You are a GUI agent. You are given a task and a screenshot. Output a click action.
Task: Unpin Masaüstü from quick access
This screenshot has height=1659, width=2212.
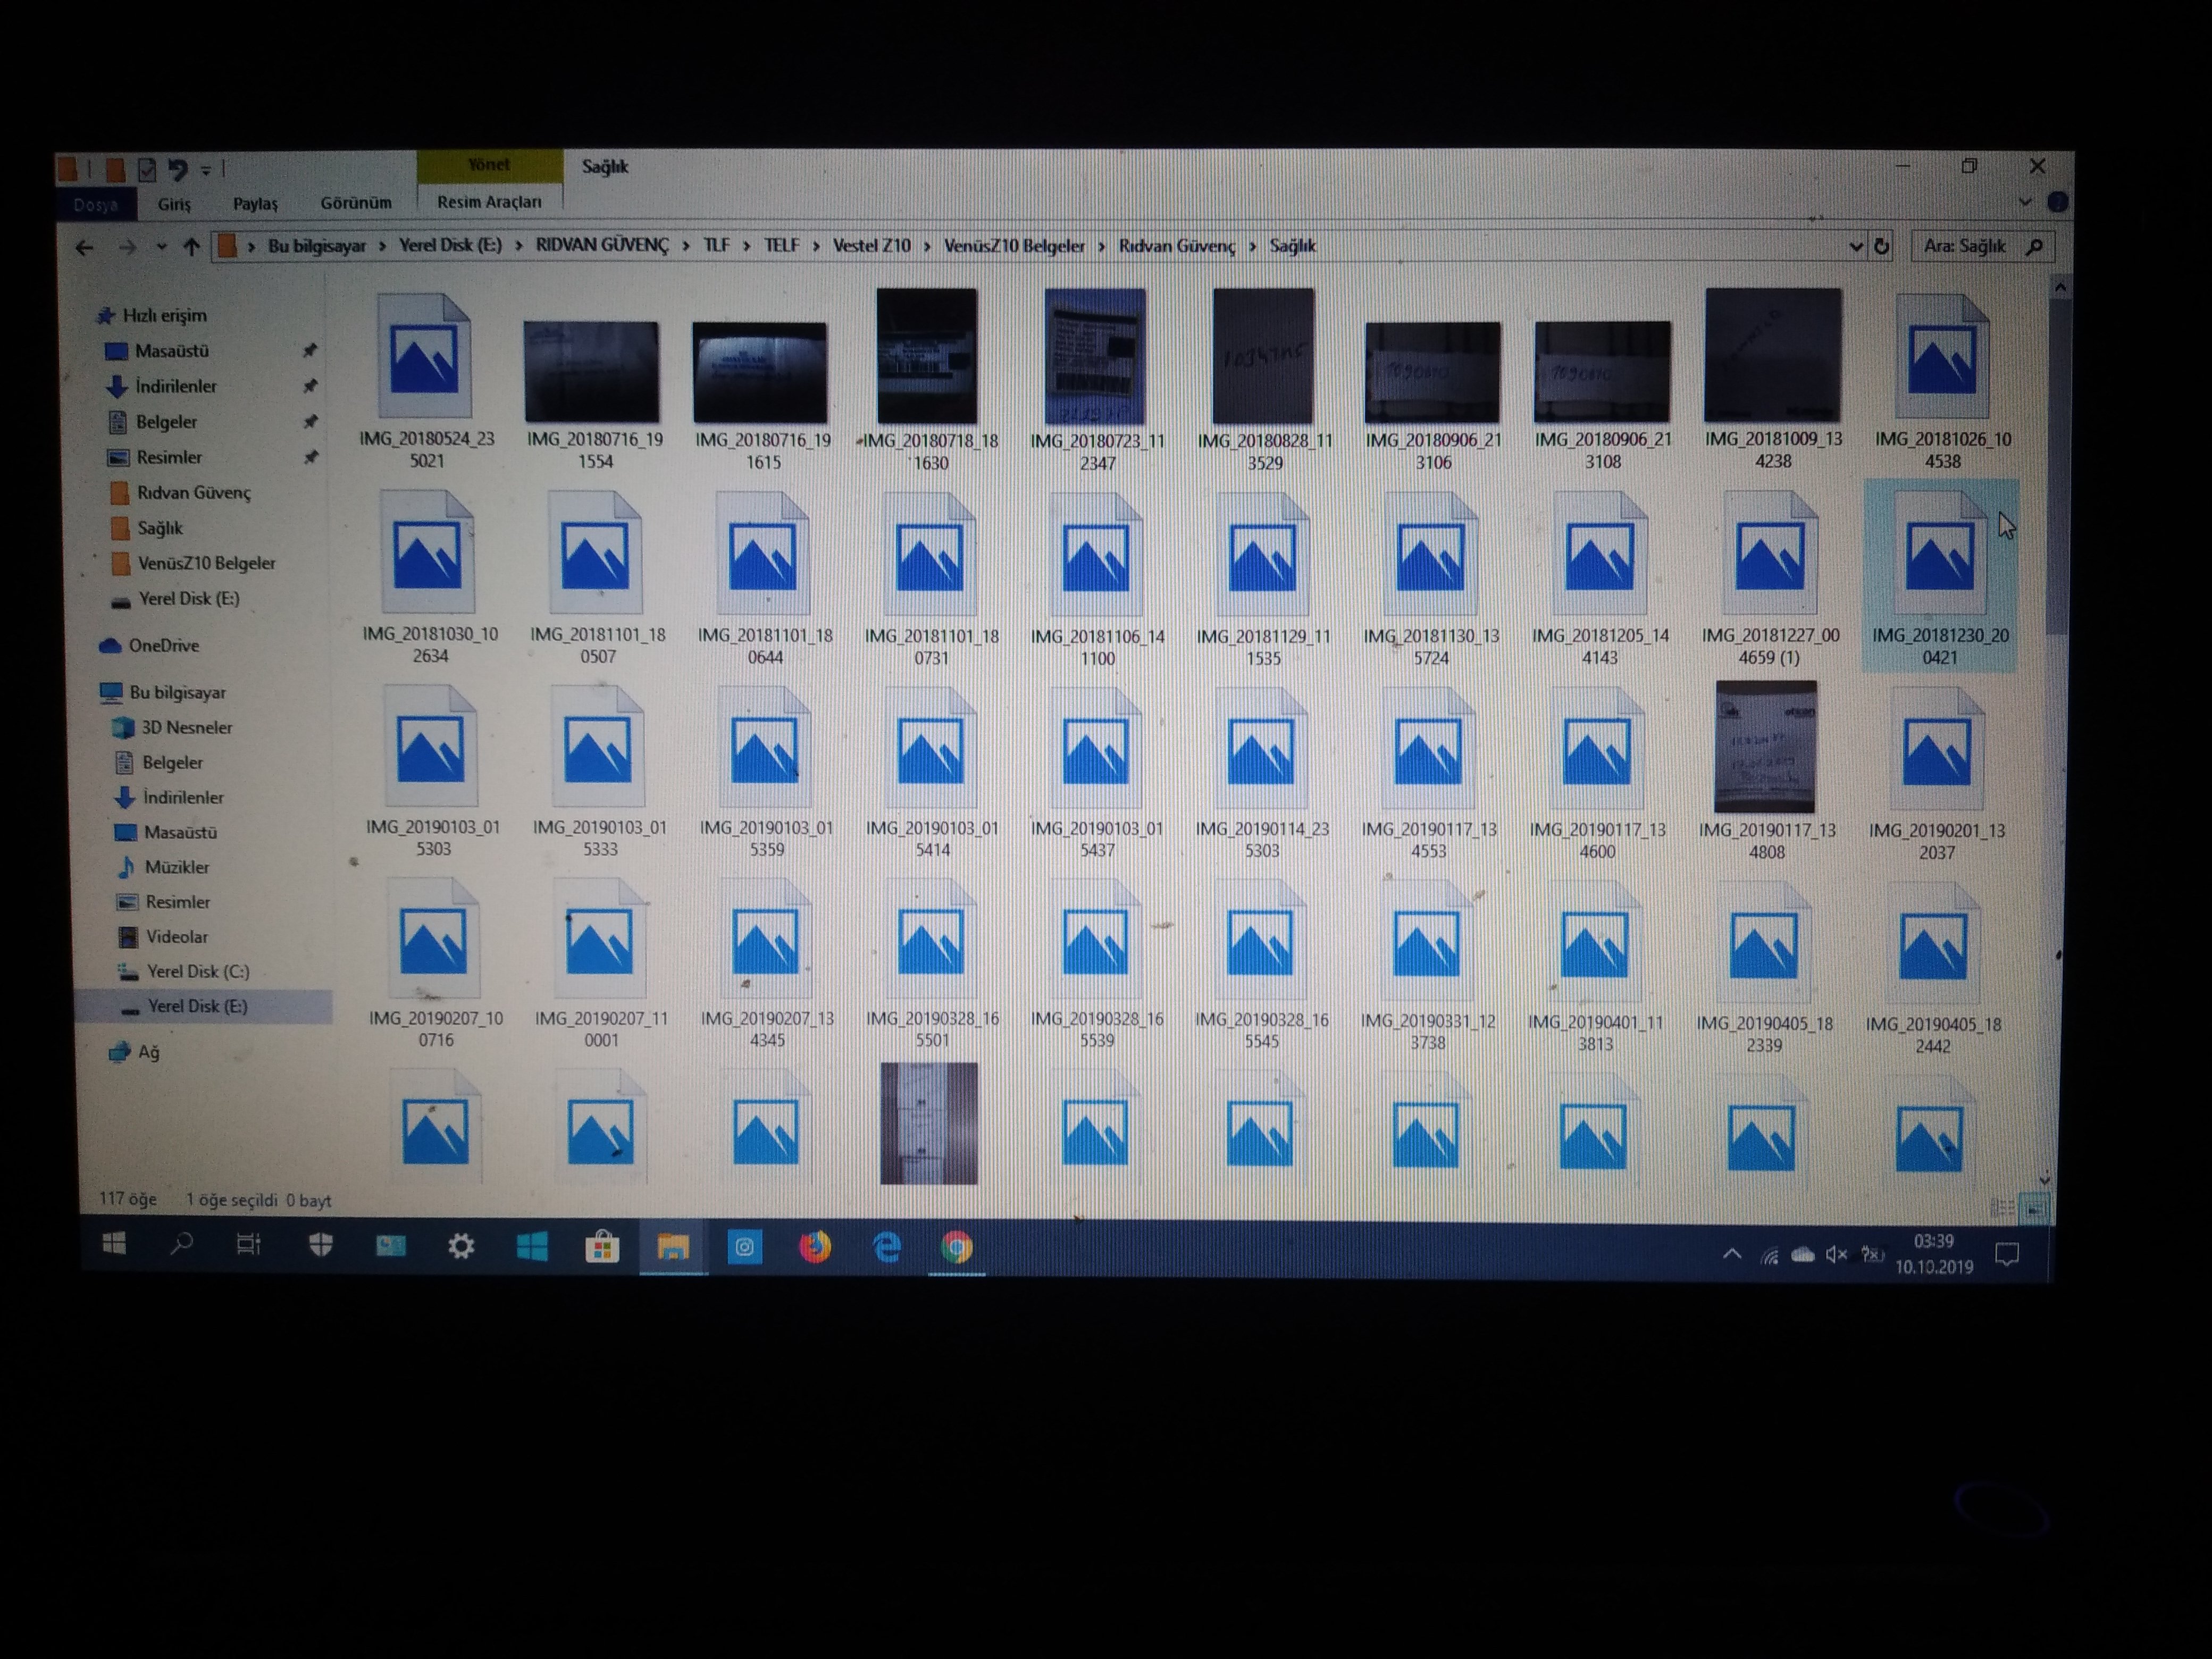[310, 350]
